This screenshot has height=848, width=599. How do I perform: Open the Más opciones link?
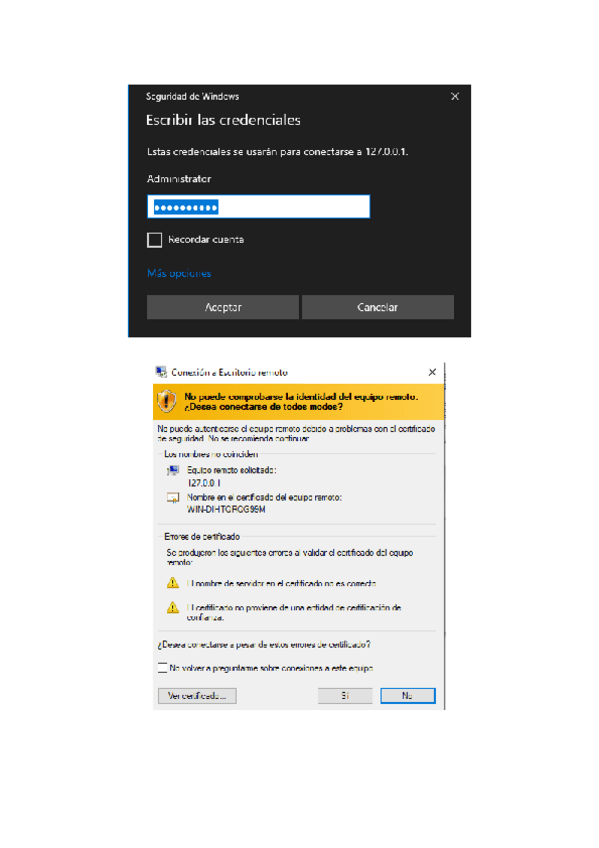click(179, 273)
